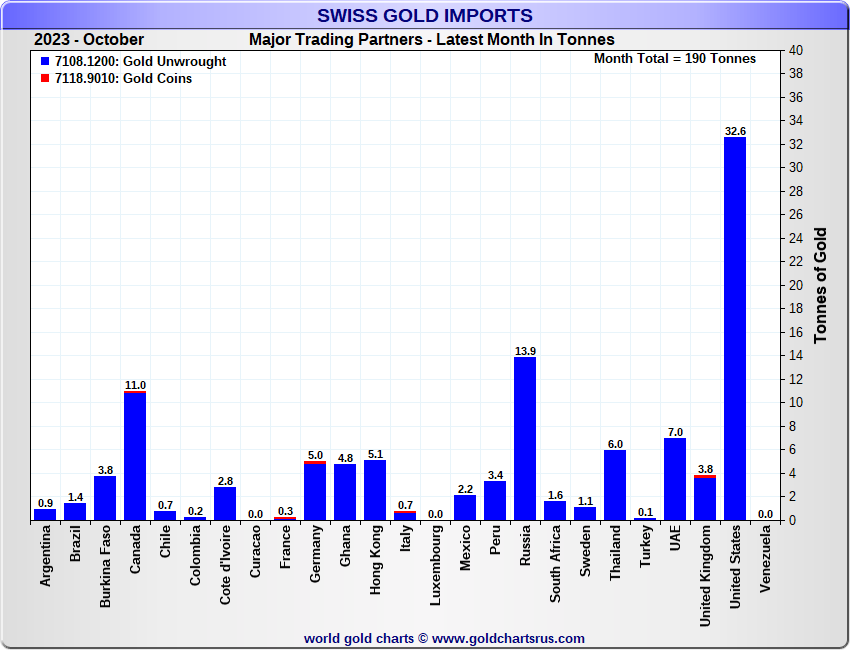Select the Ghana bar labeled 4.8
The height and width of the screenshot is (650, 850).
click(x=345, y=493)
